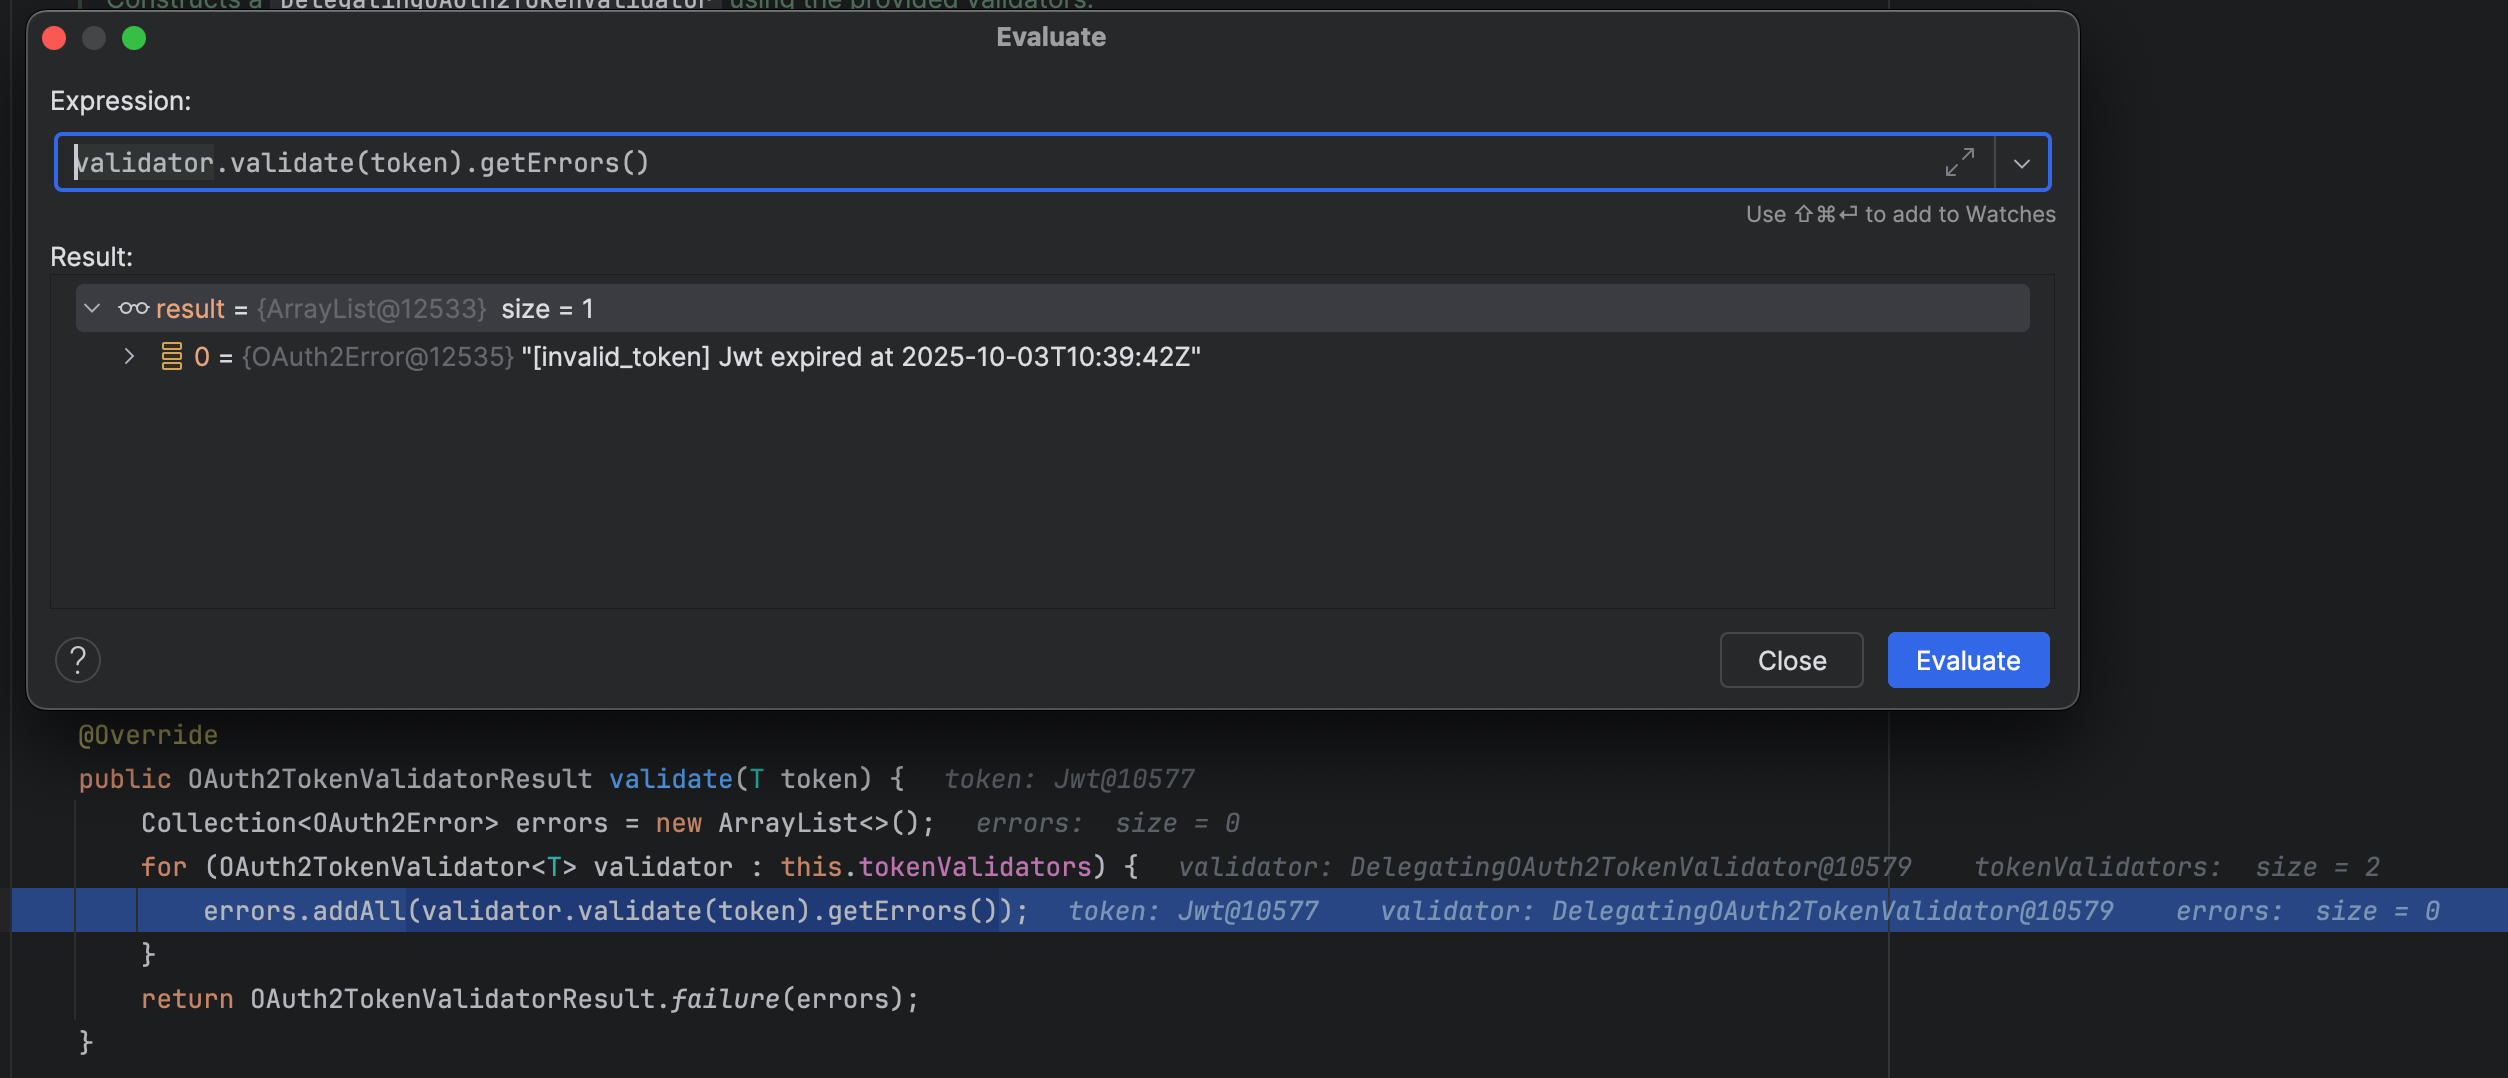2508x1078 pixels.
Task: Focus the Expression input field
Action: [x=1000, y=162]
